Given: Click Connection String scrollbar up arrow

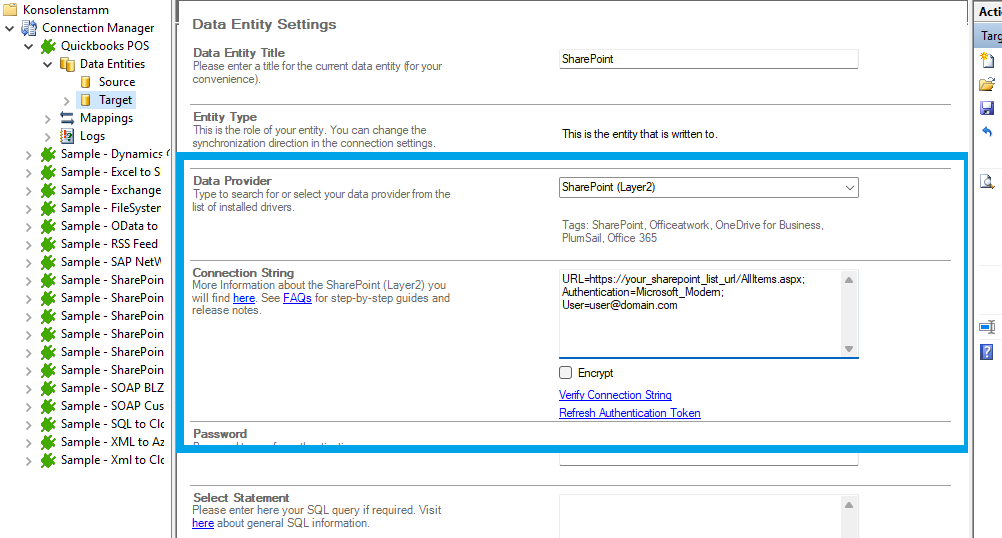Looking at the screenshot, I should [x=849, y=280].
